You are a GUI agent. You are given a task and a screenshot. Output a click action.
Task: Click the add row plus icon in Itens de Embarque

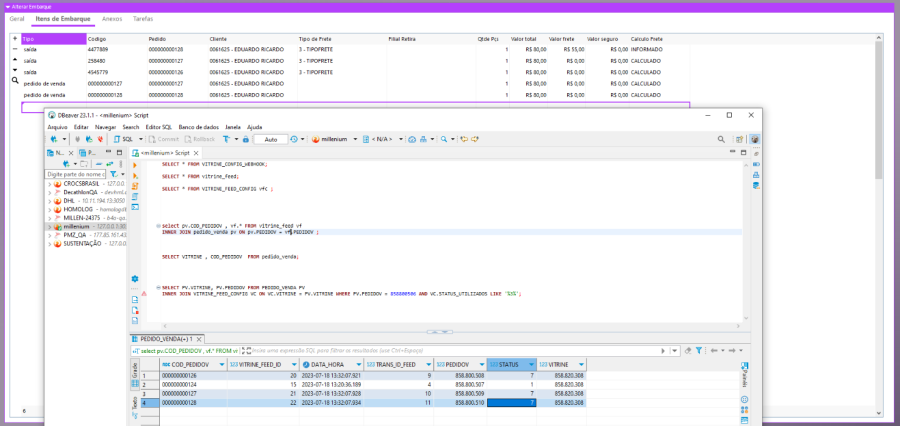(x=15, y=38)
